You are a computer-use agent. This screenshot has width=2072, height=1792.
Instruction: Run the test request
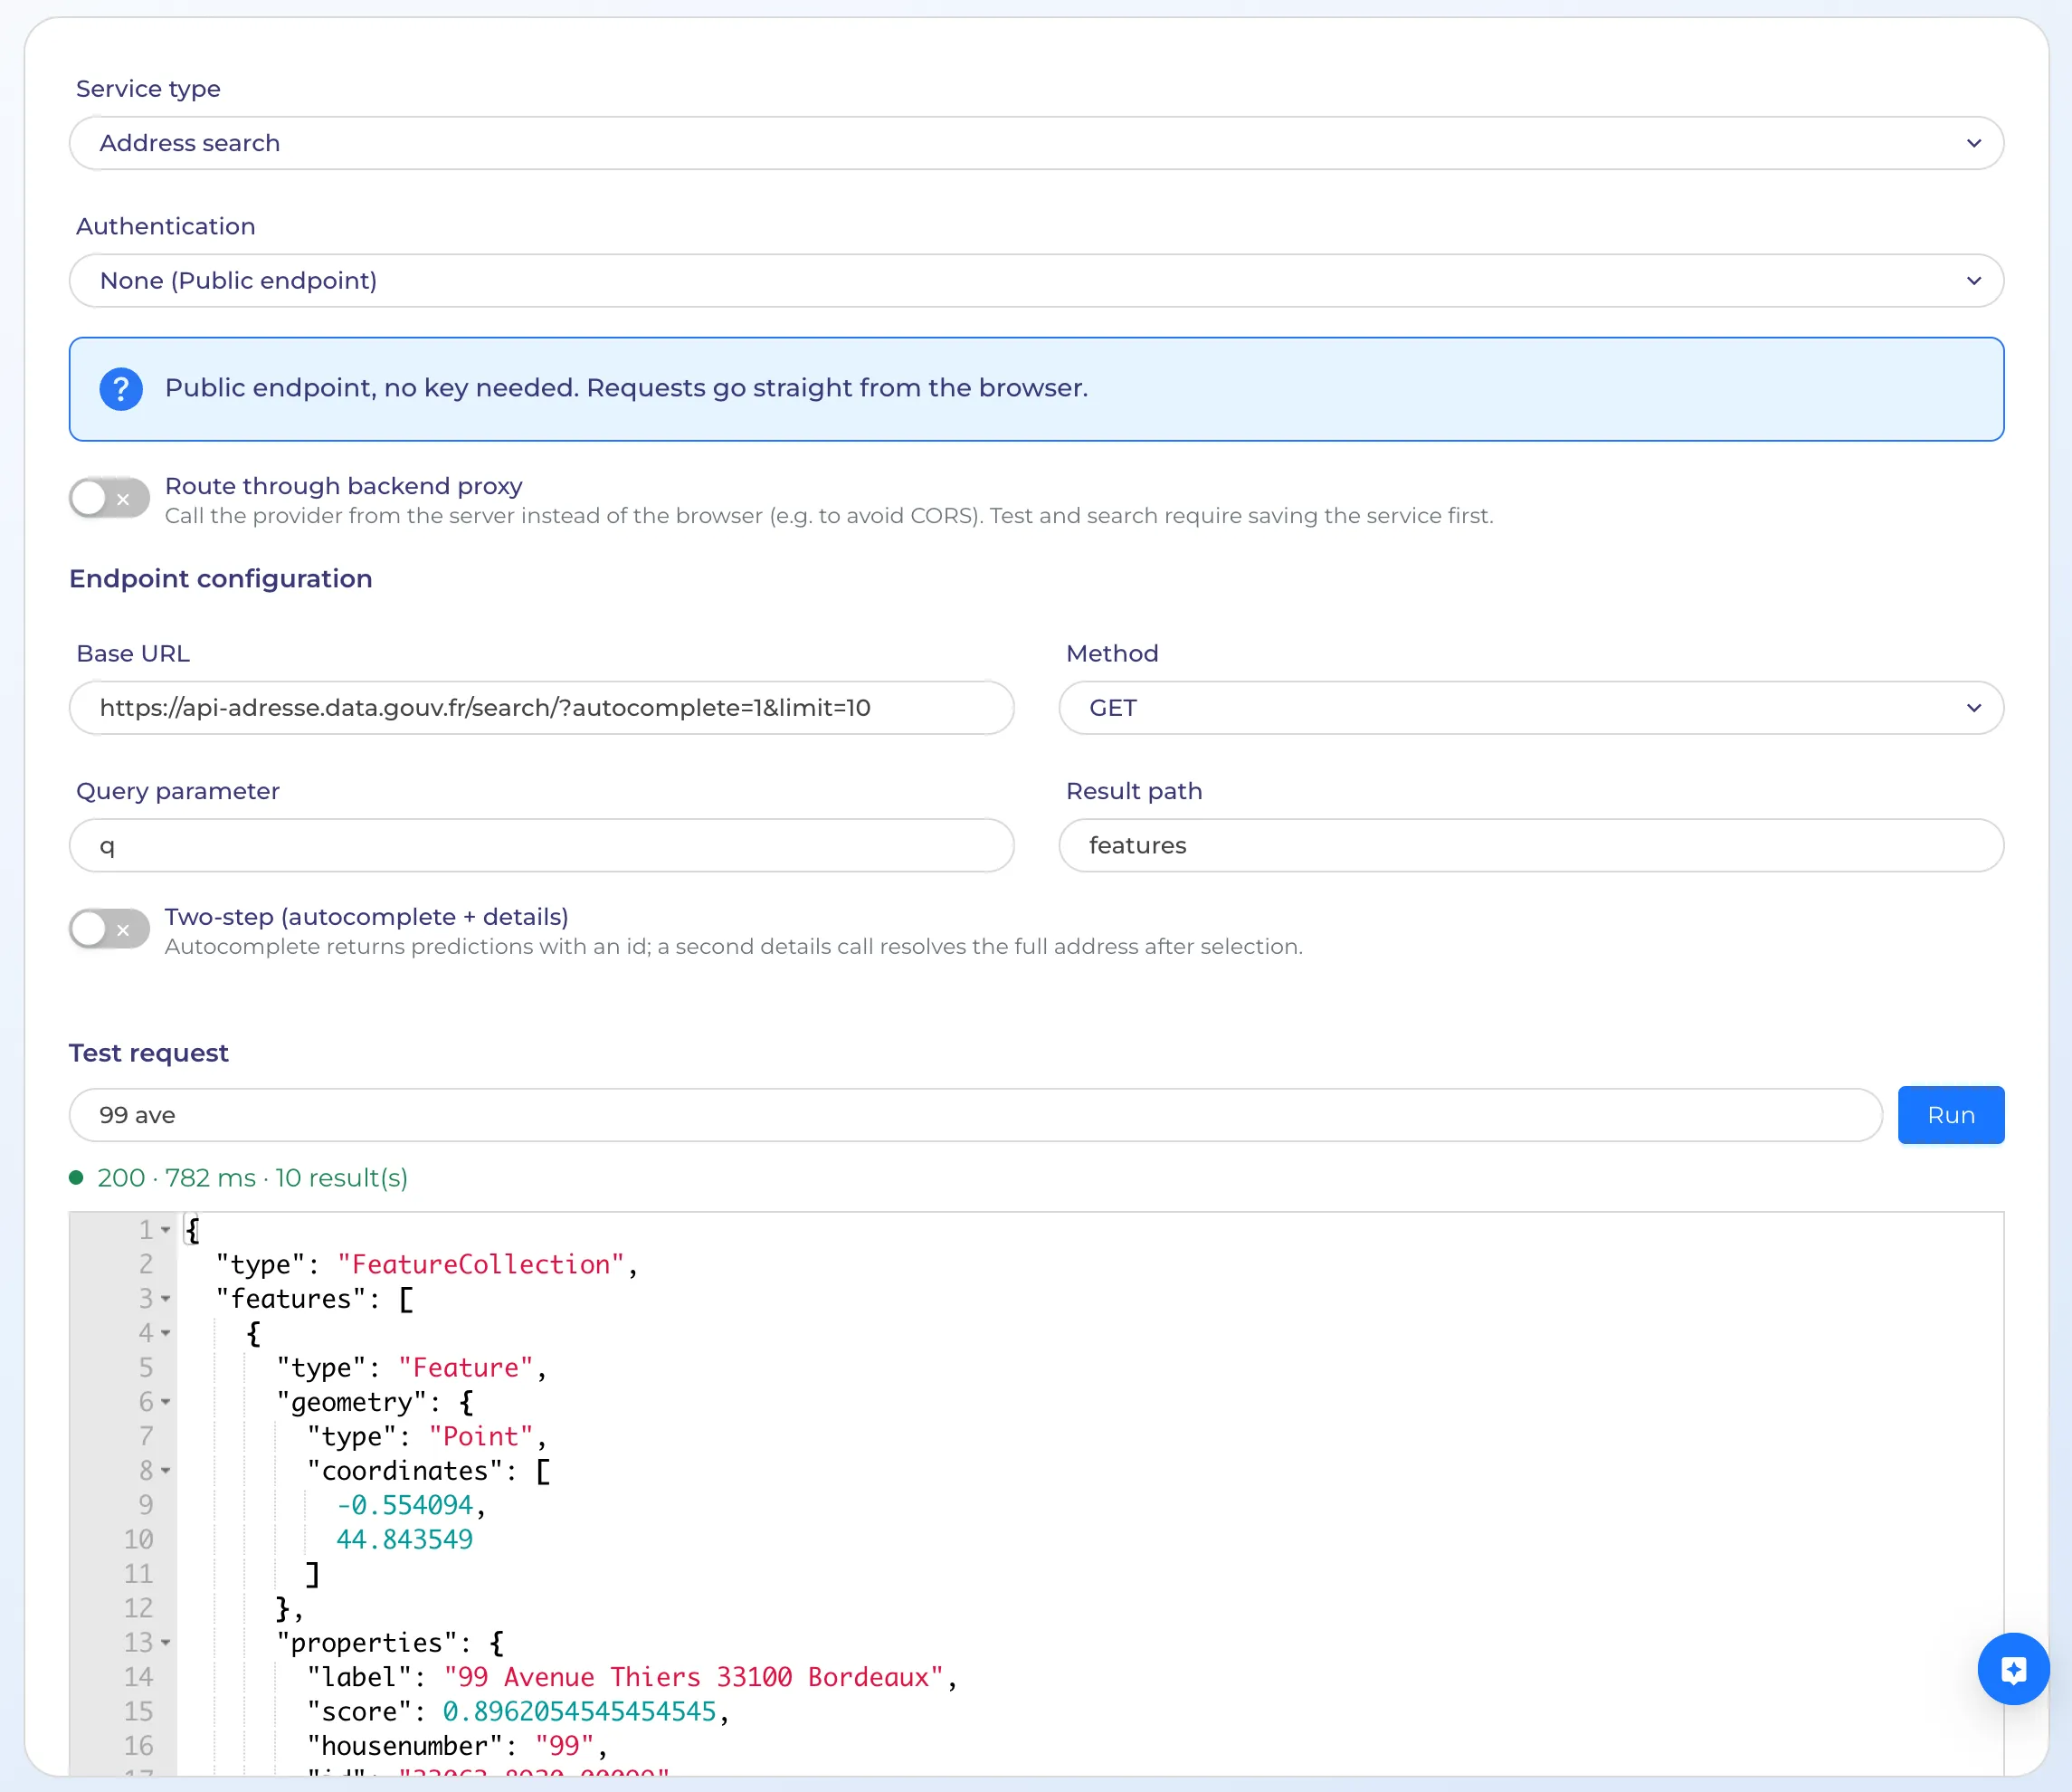point(1950,1115)
